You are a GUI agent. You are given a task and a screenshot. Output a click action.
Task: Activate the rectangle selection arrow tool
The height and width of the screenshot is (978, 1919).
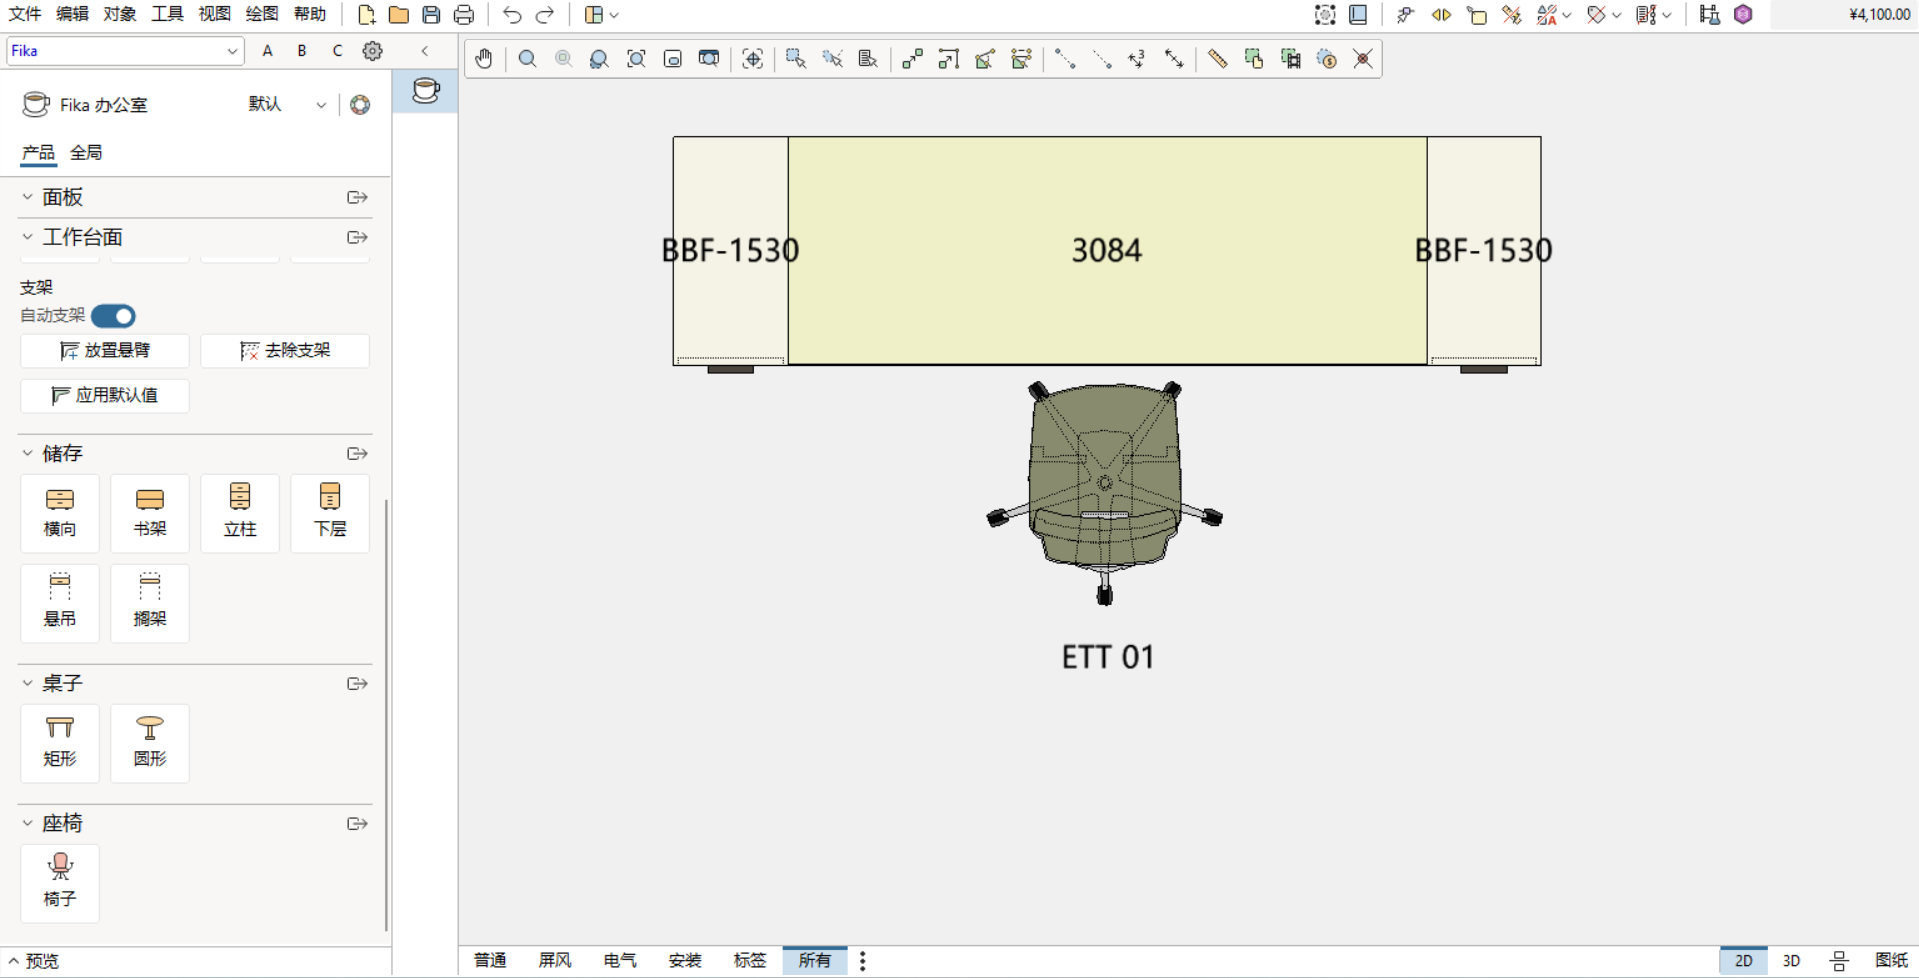tap(796, 59)
